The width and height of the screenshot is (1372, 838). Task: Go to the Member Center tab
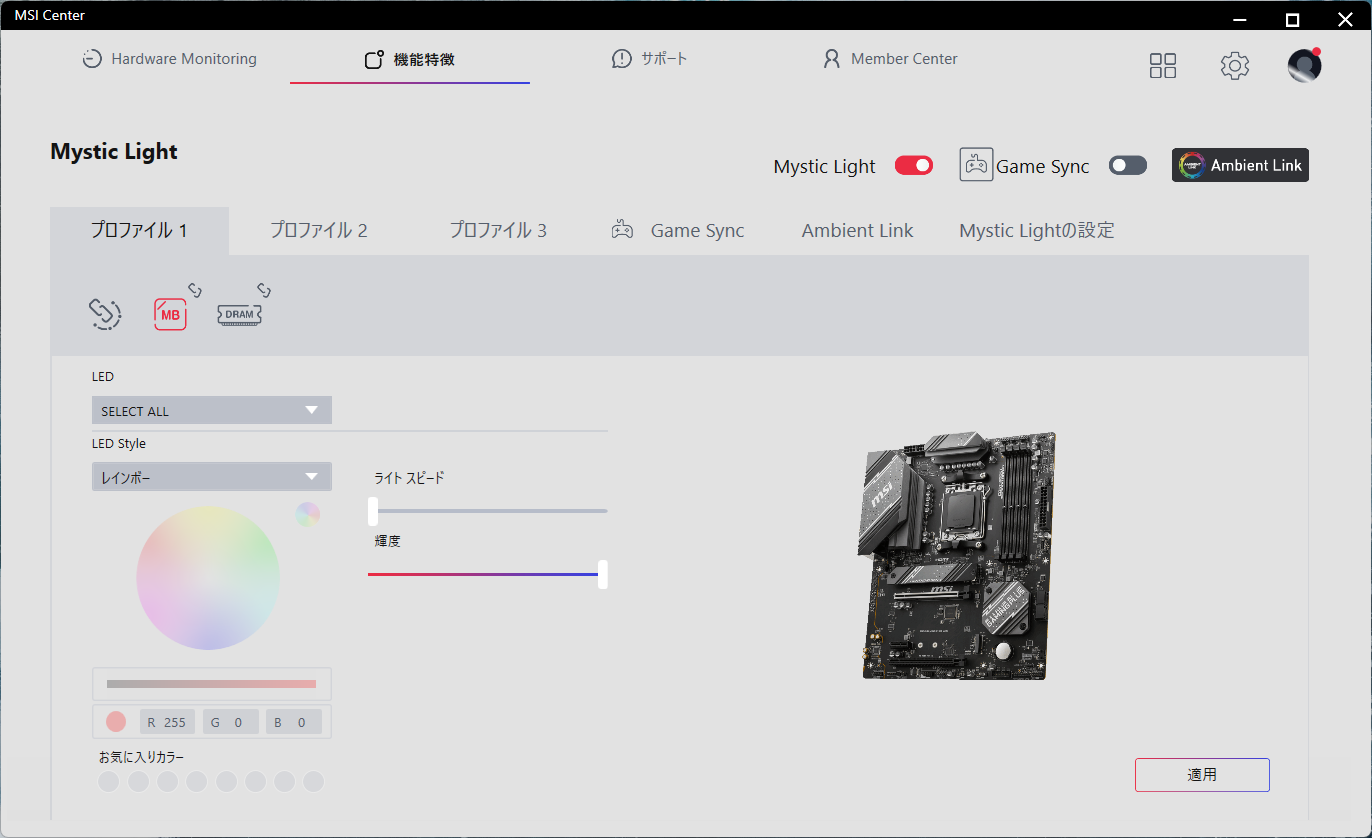click(x=890, y=59)
